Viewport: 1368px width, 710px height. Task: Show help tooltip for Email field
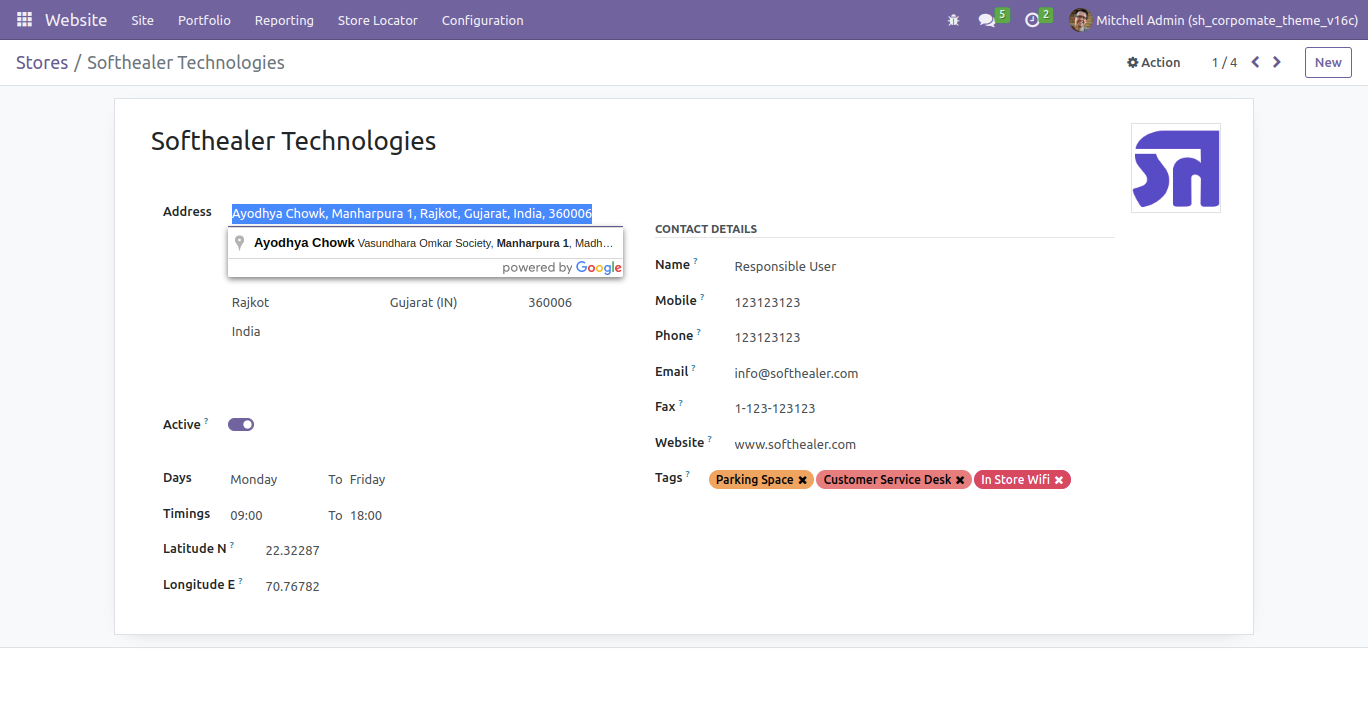tap(693, 368)
